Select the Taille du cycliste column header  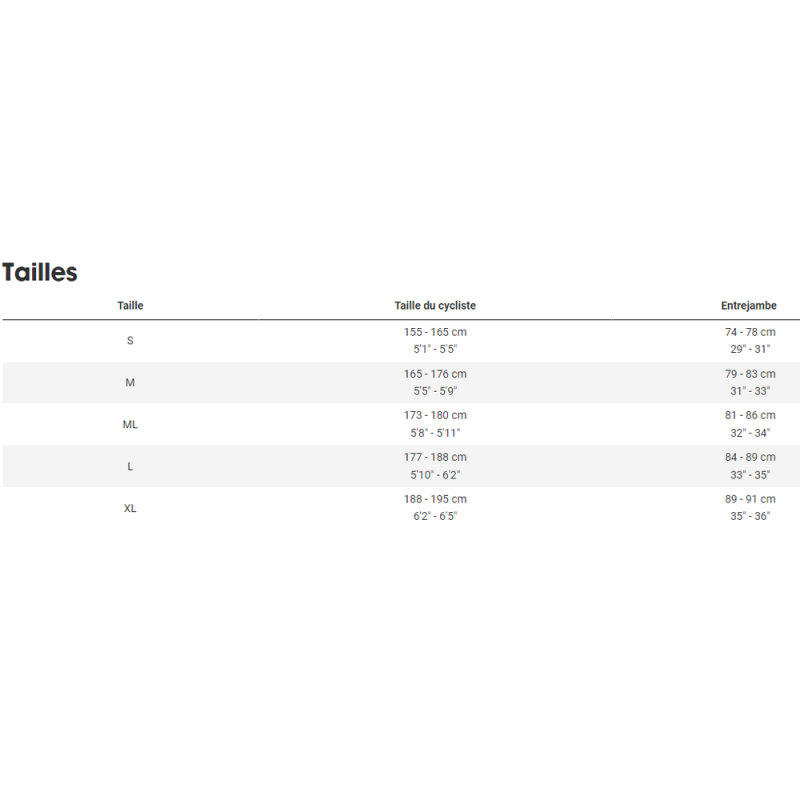coord(435,306)
